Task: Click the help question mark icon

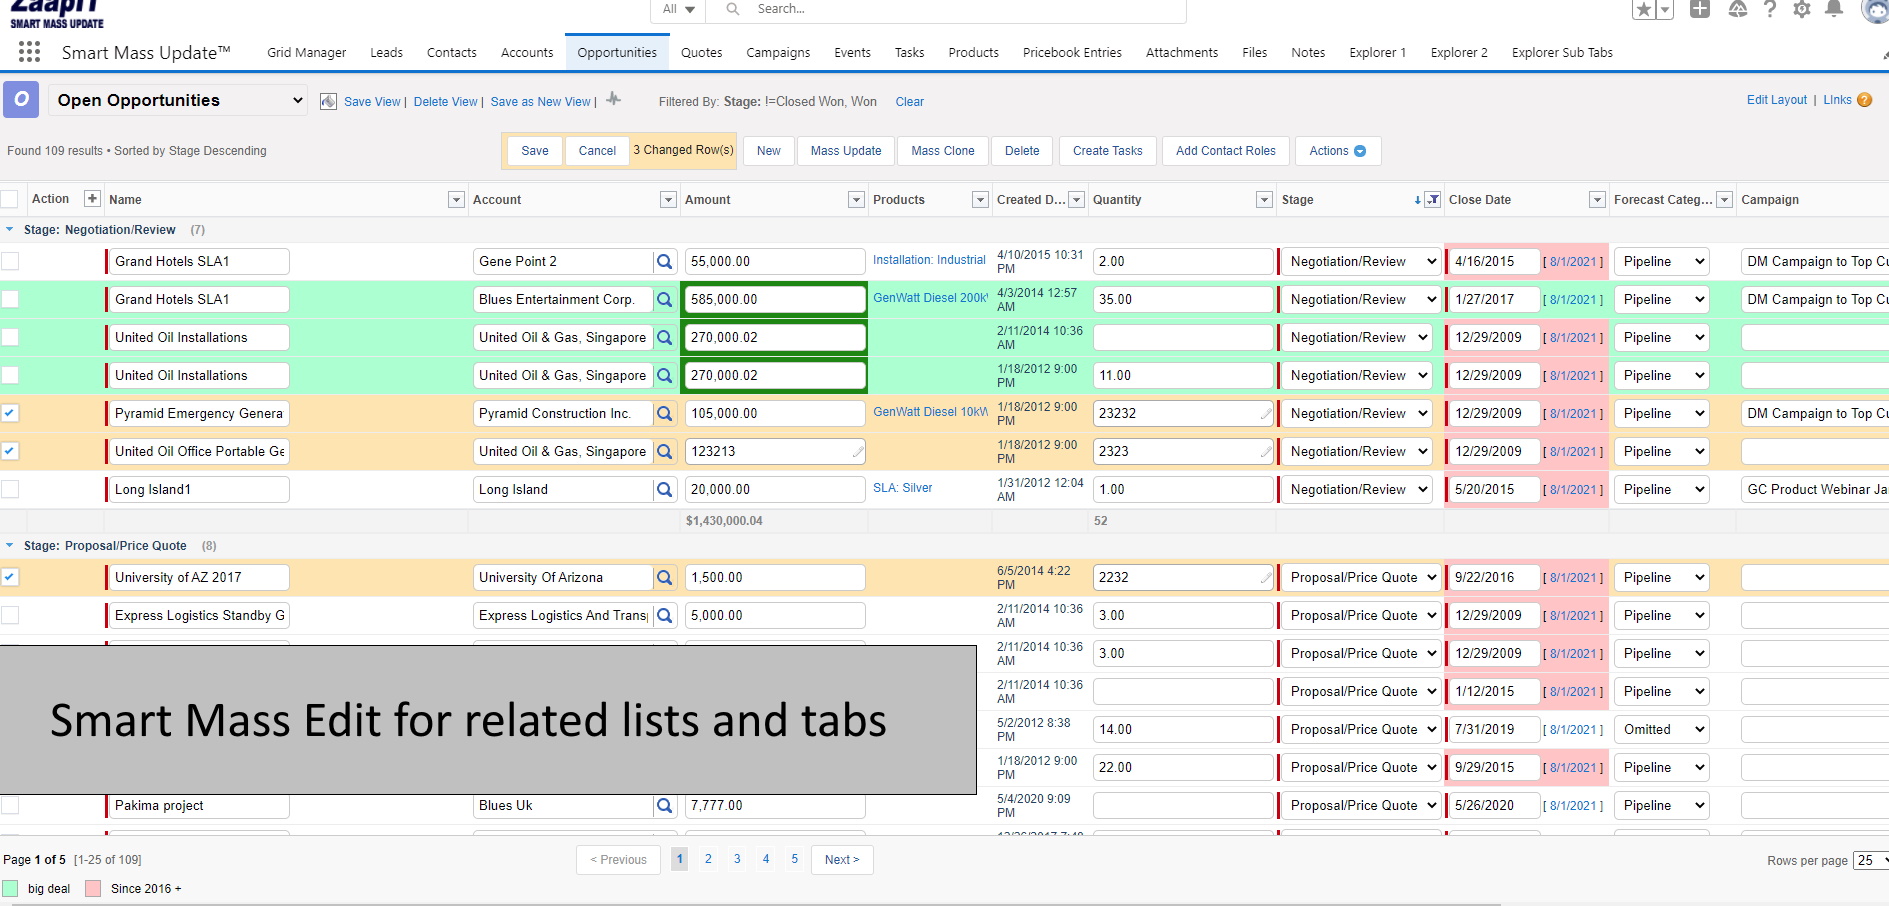Action: pyautogui.click(x=1770, y=9)
